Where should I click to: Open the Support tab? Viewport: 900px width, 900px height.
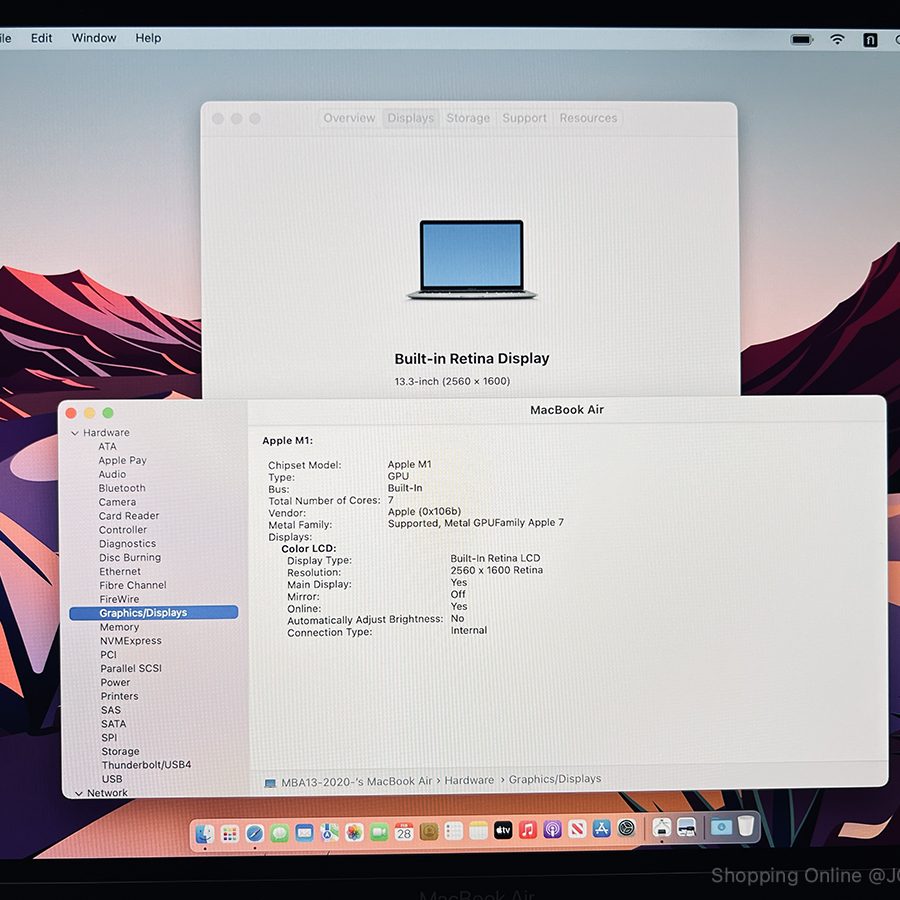pos(524,118)
